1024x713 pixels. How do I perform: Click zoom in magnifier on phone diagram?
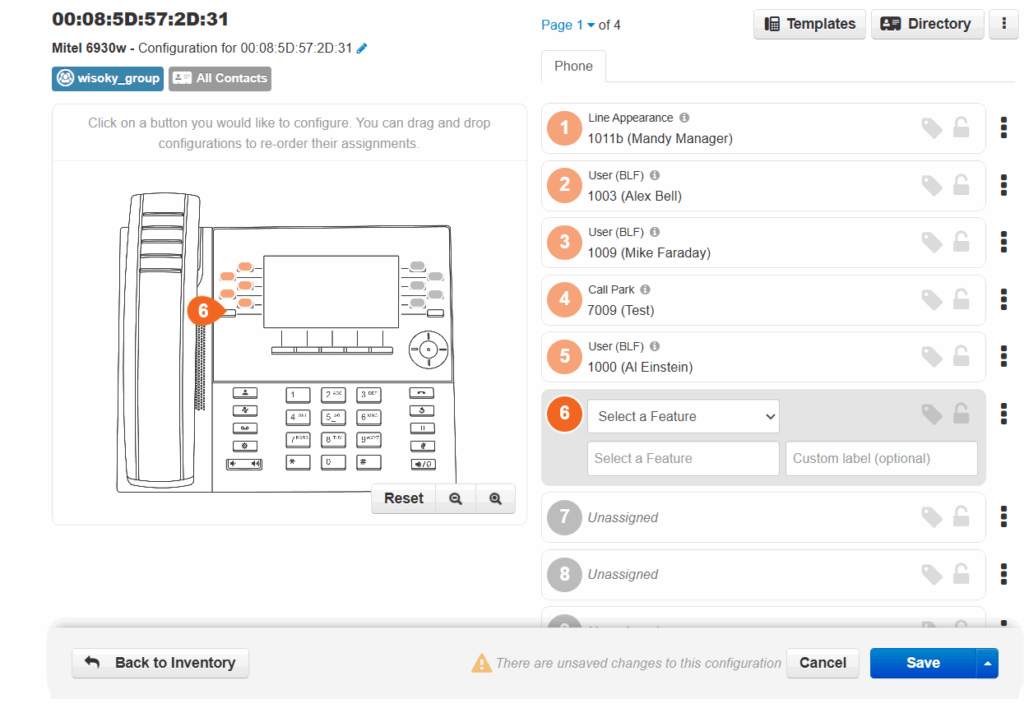point(495,498)
